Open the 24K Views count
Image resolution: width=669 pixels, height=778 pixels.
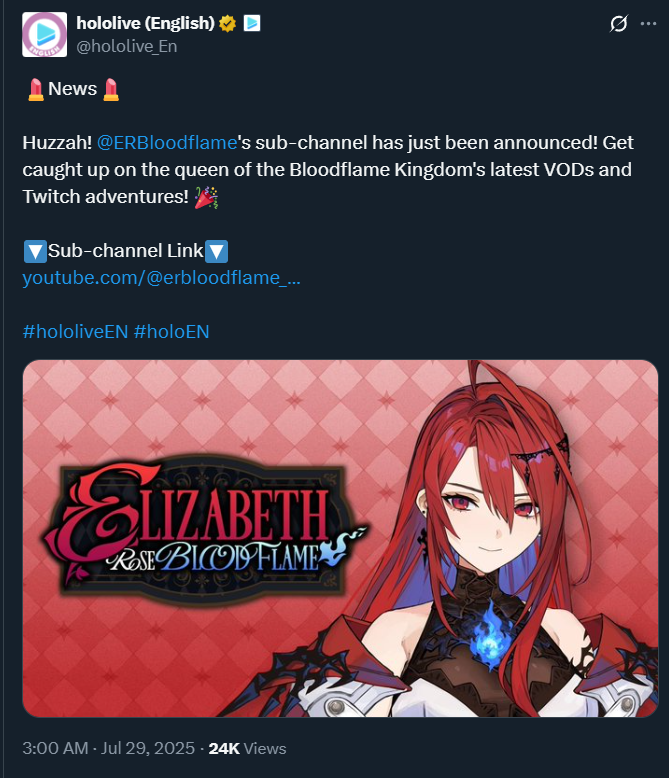point(247,748)
